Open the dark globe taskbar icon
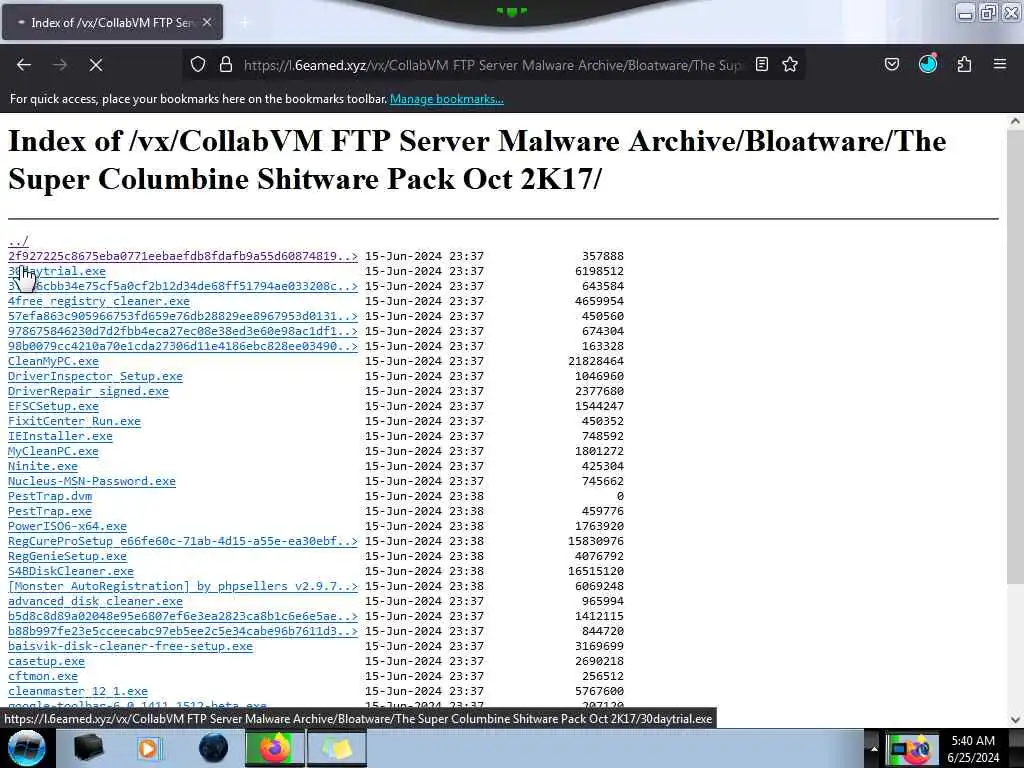Screen dimensions: 1024x768 coord(214,748)
